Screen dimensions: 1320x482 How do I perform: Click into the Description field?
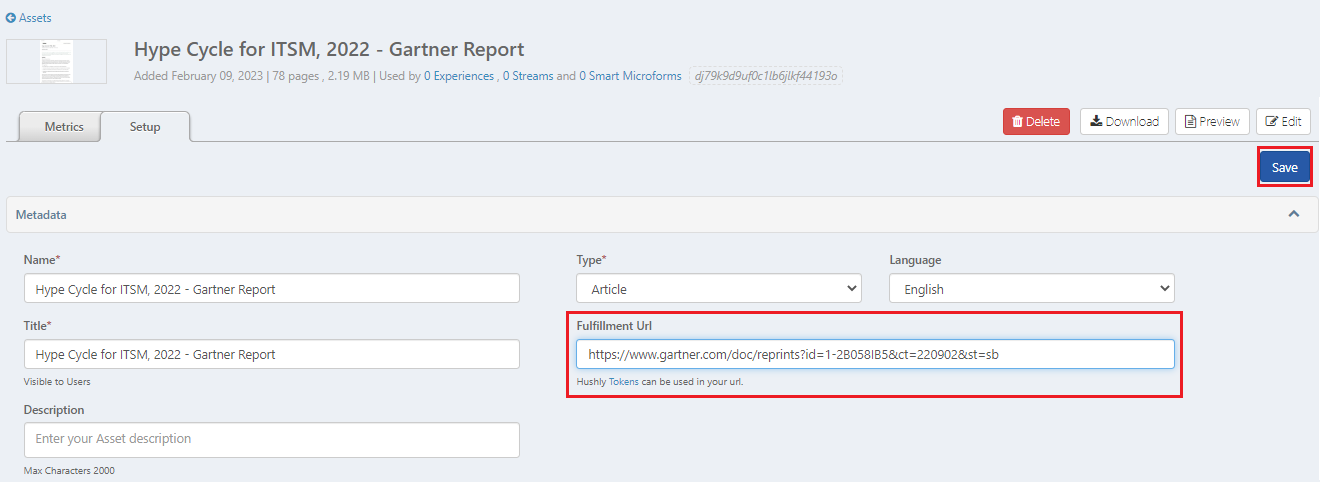click(272, 440)
